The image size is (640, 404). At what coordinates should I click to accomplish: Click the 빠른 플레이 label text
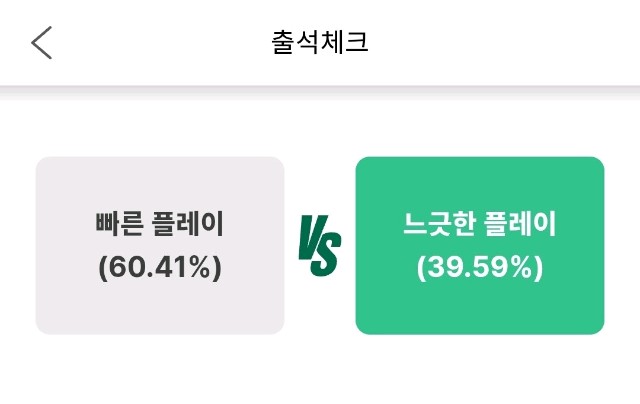point(160,225)
